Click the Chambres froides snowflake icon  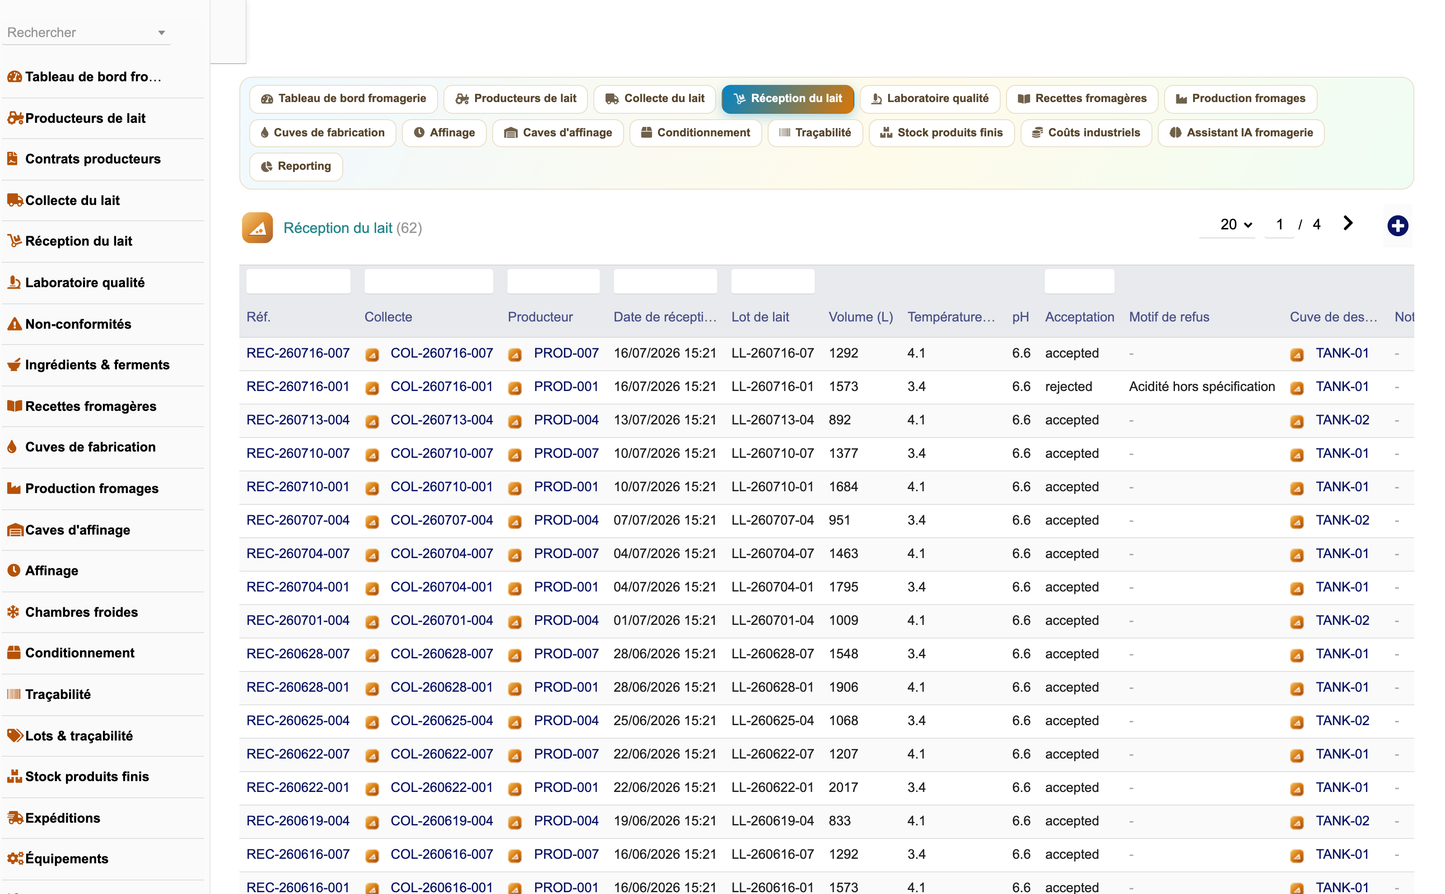(x=14, y=612)
